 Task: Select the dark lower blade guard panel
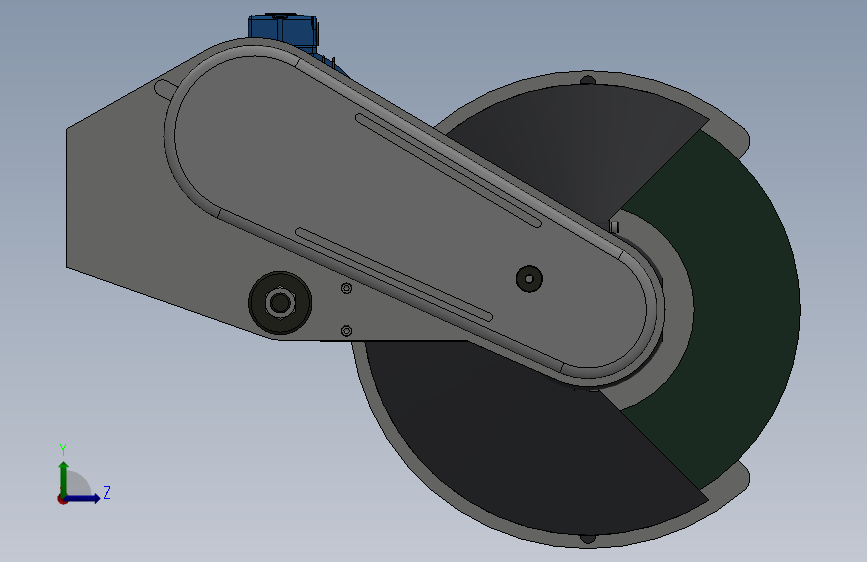(x=531, y=443)
